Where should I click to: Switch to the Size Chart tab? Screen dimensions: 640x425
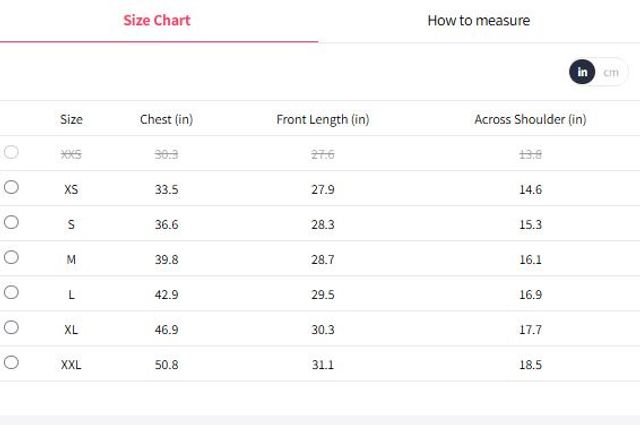click(x=157, y=20)
